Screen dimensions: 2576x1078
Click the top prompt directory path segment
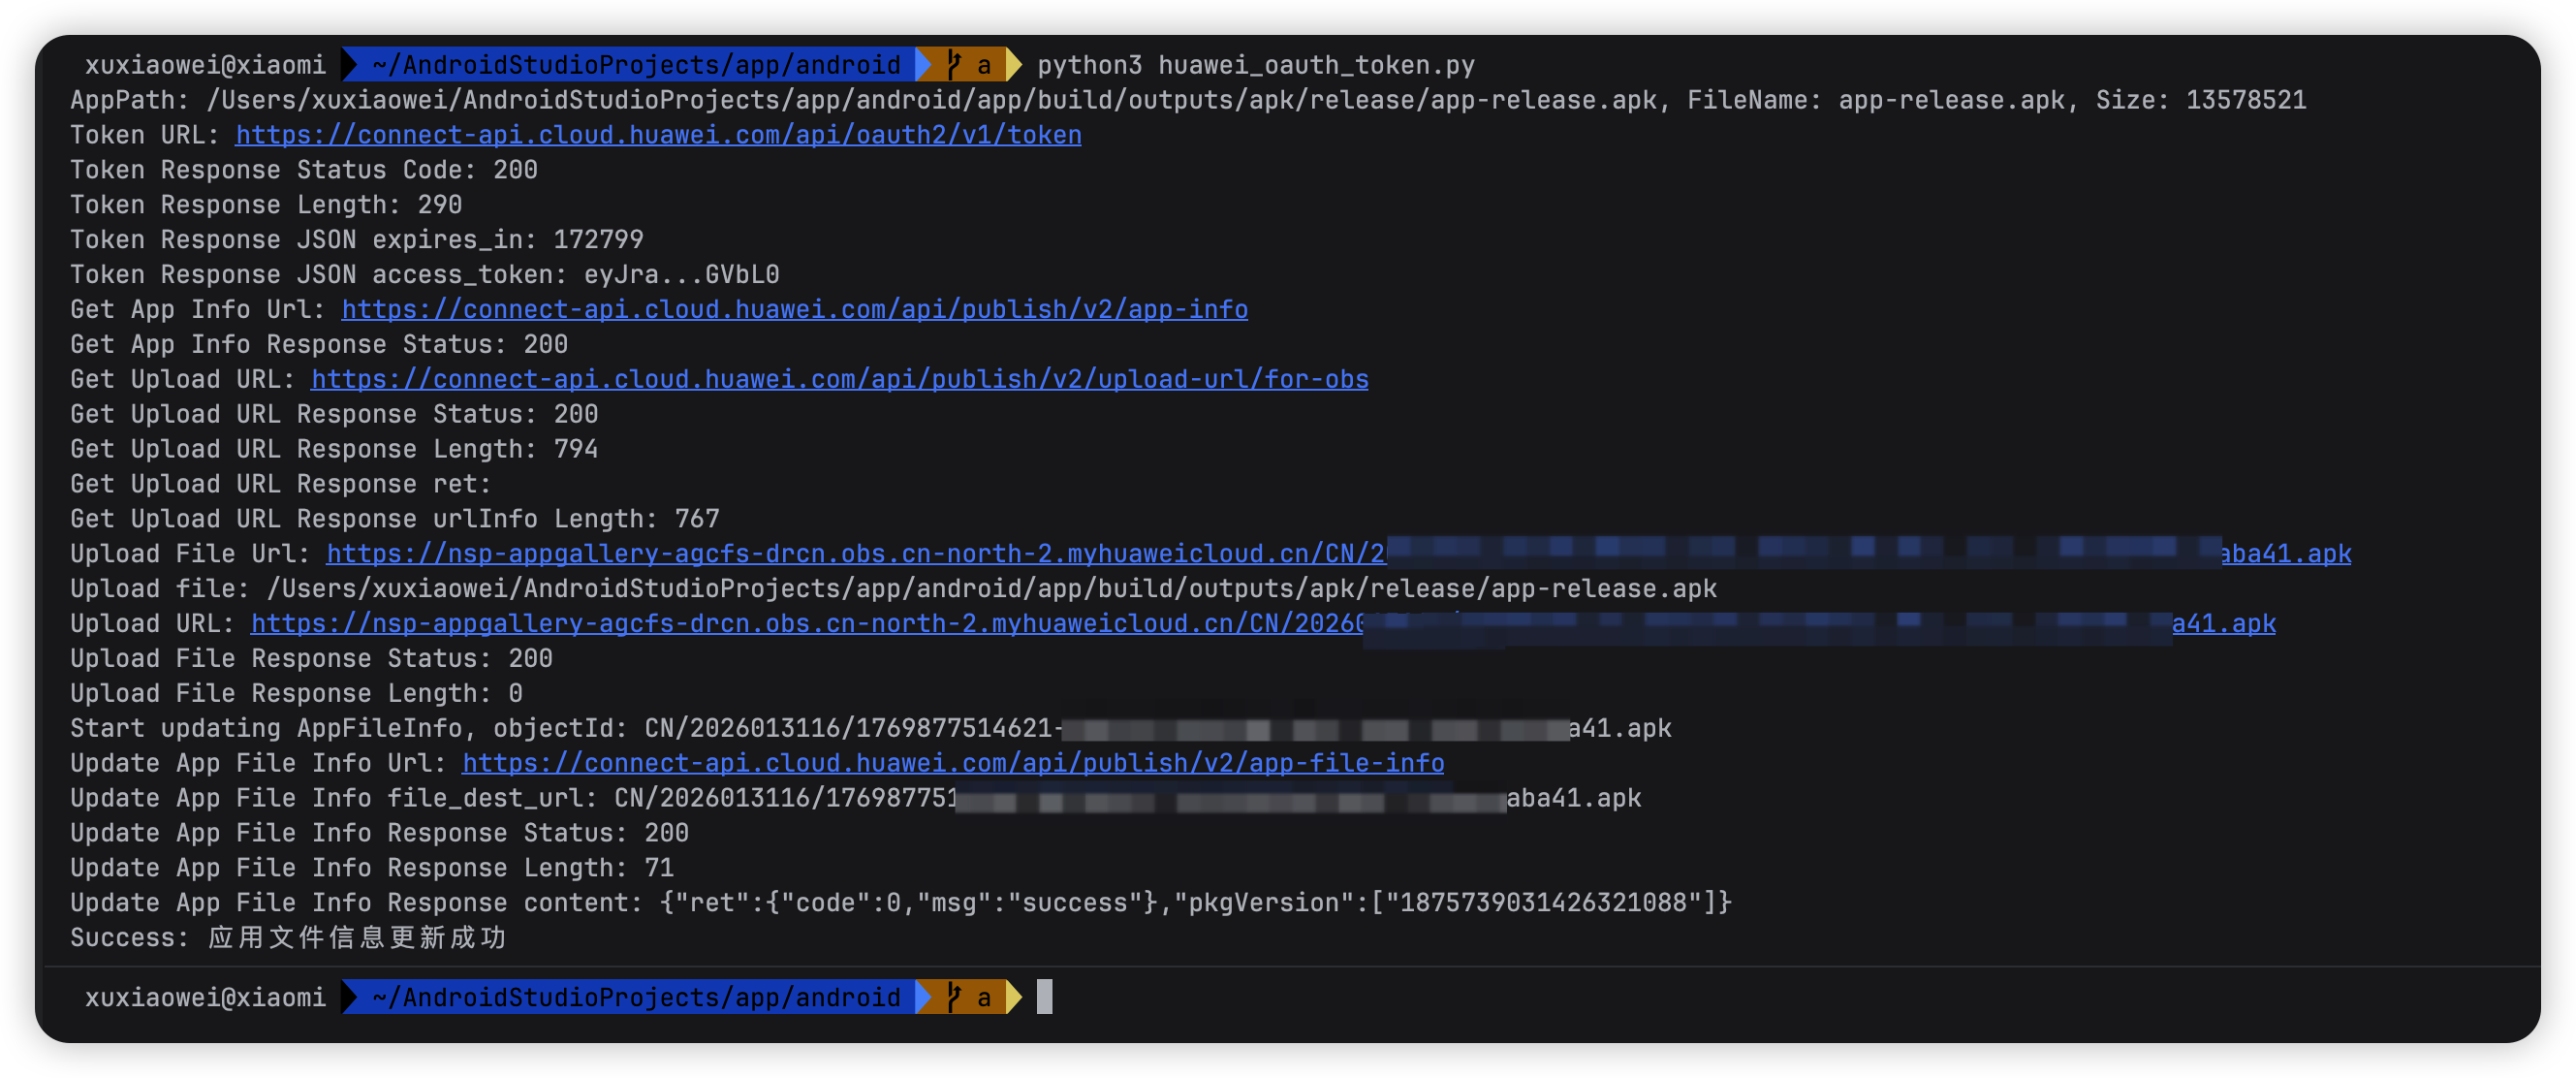tap(636, 65)
